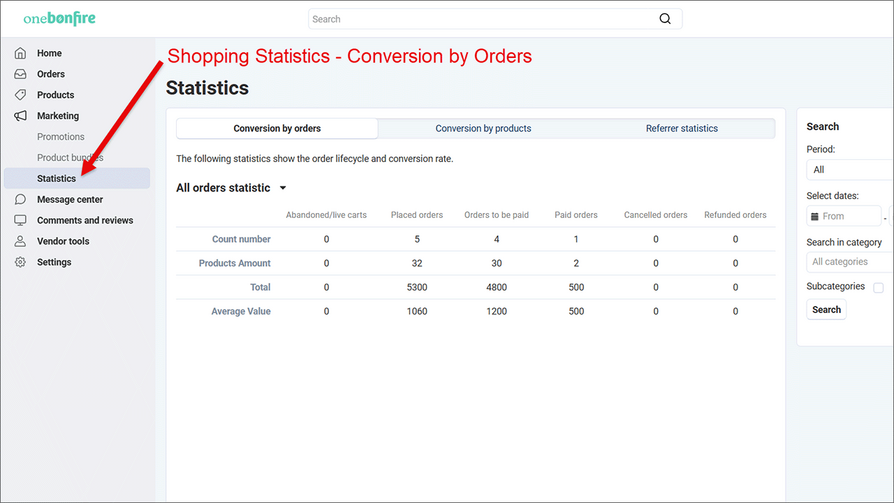Click the Vendor tools person icon
The width and height of the screenshot is (895, 503).
20,241
